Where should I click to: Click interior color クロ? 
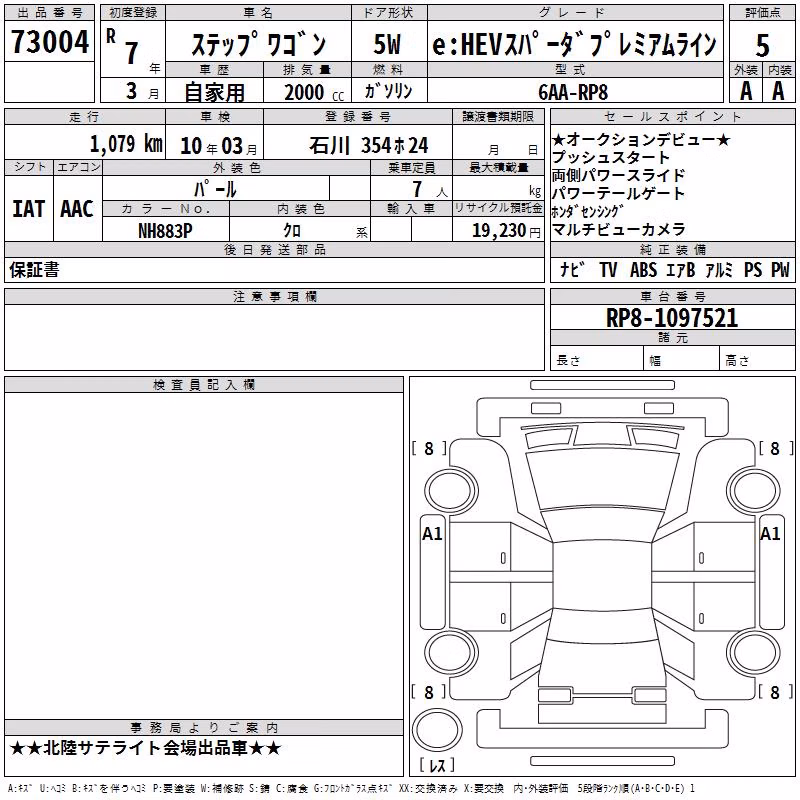292,231
